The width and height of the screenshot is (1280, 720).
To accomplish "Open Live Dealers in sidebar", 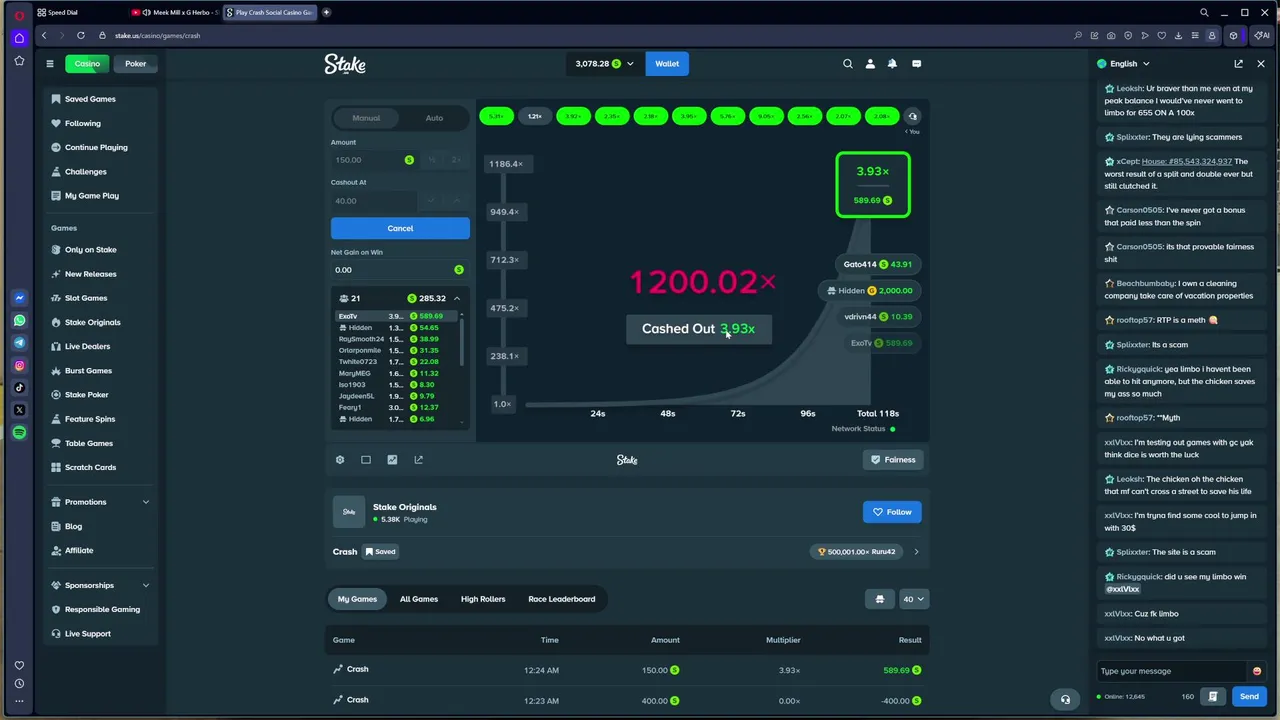I will (x=88, y=346).
